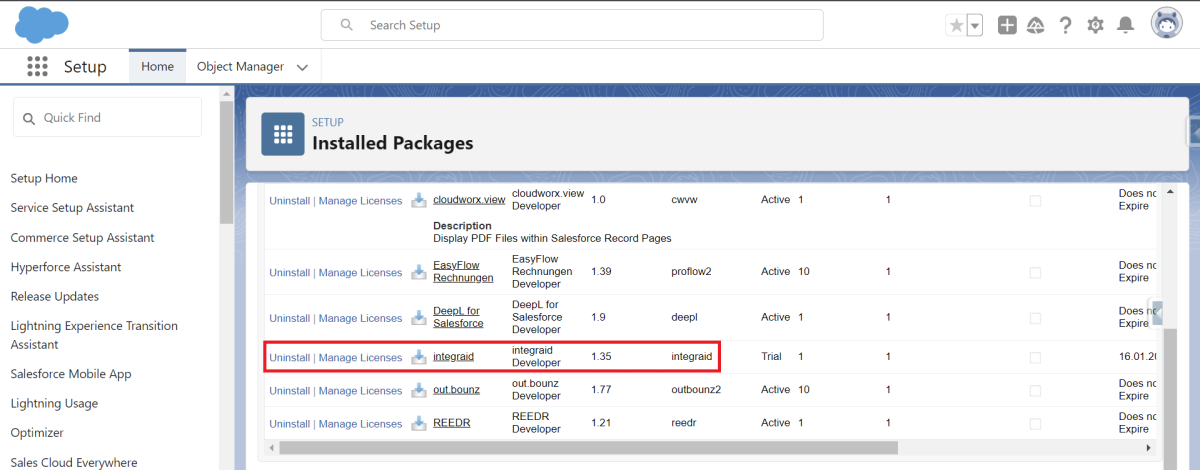1200x470 pixels.
Task: Open the Help question mark icon
Action: click(x=1066, y=25)
